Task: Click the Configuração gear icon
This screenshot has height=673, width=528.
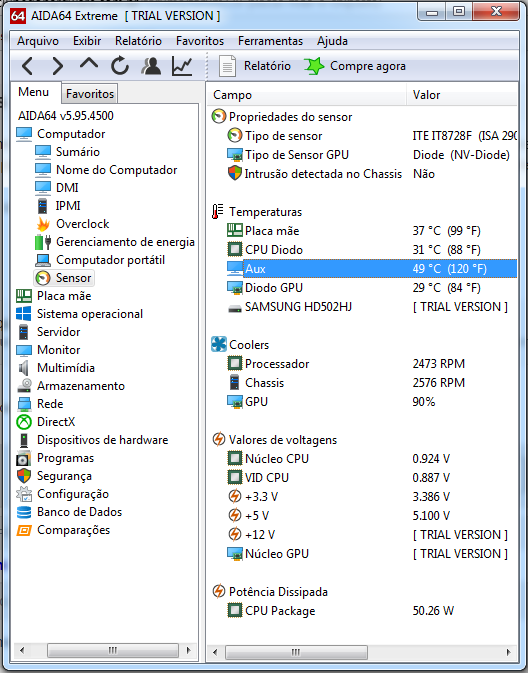Action: 24,494
